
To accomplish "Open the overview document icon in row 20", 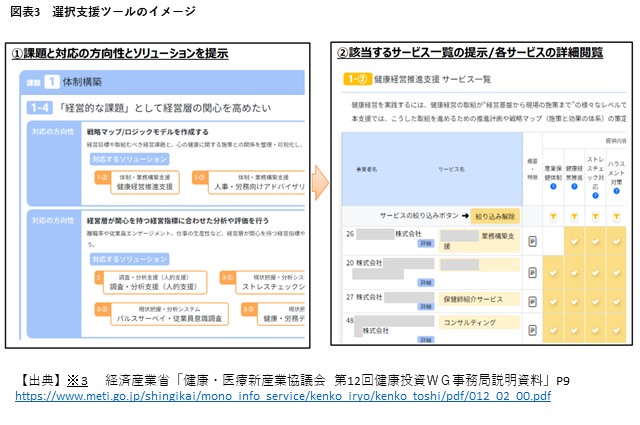I will [x=532, y=273].
